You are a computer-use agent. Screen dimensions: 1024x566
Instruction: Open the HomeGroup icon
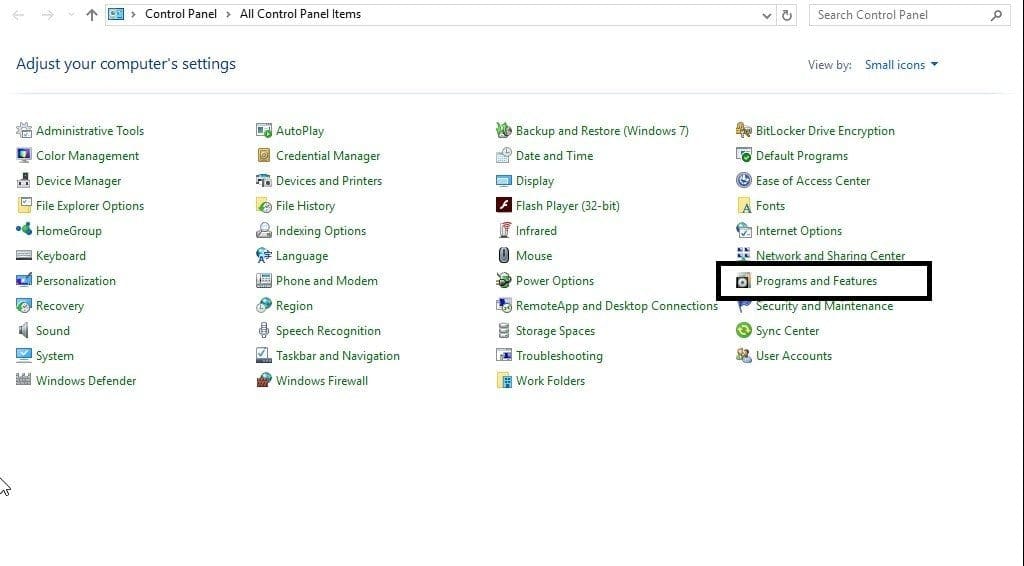tap(24, 230)
